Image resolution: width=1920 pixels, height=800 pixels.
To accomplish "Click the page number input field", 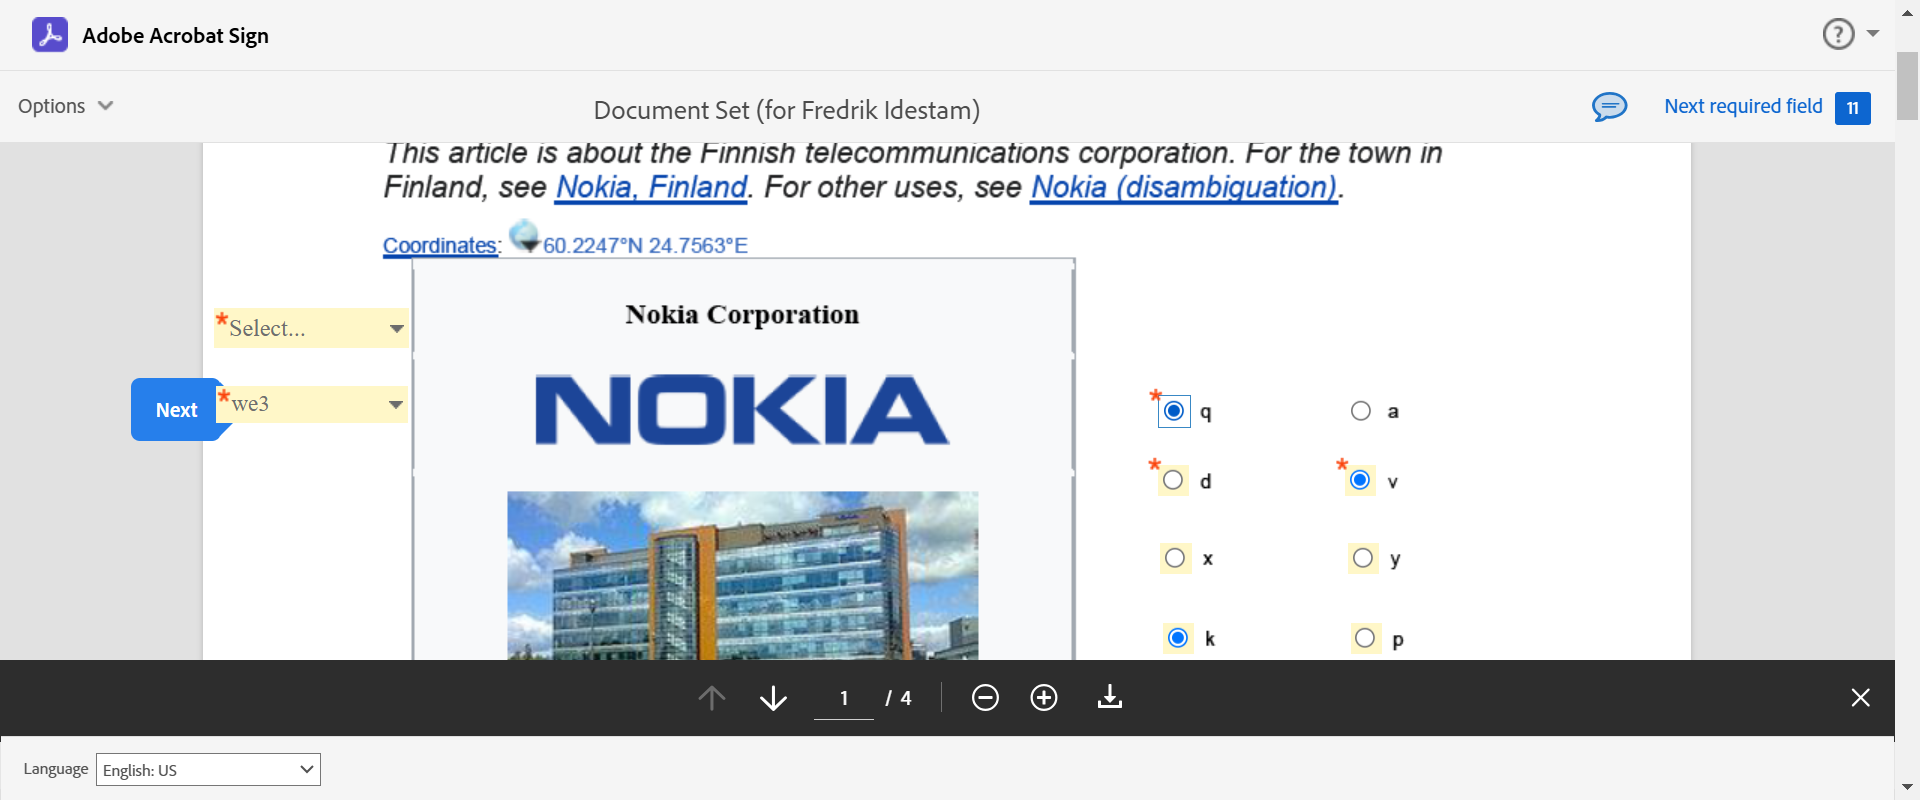I will click(x=844, y=697).
